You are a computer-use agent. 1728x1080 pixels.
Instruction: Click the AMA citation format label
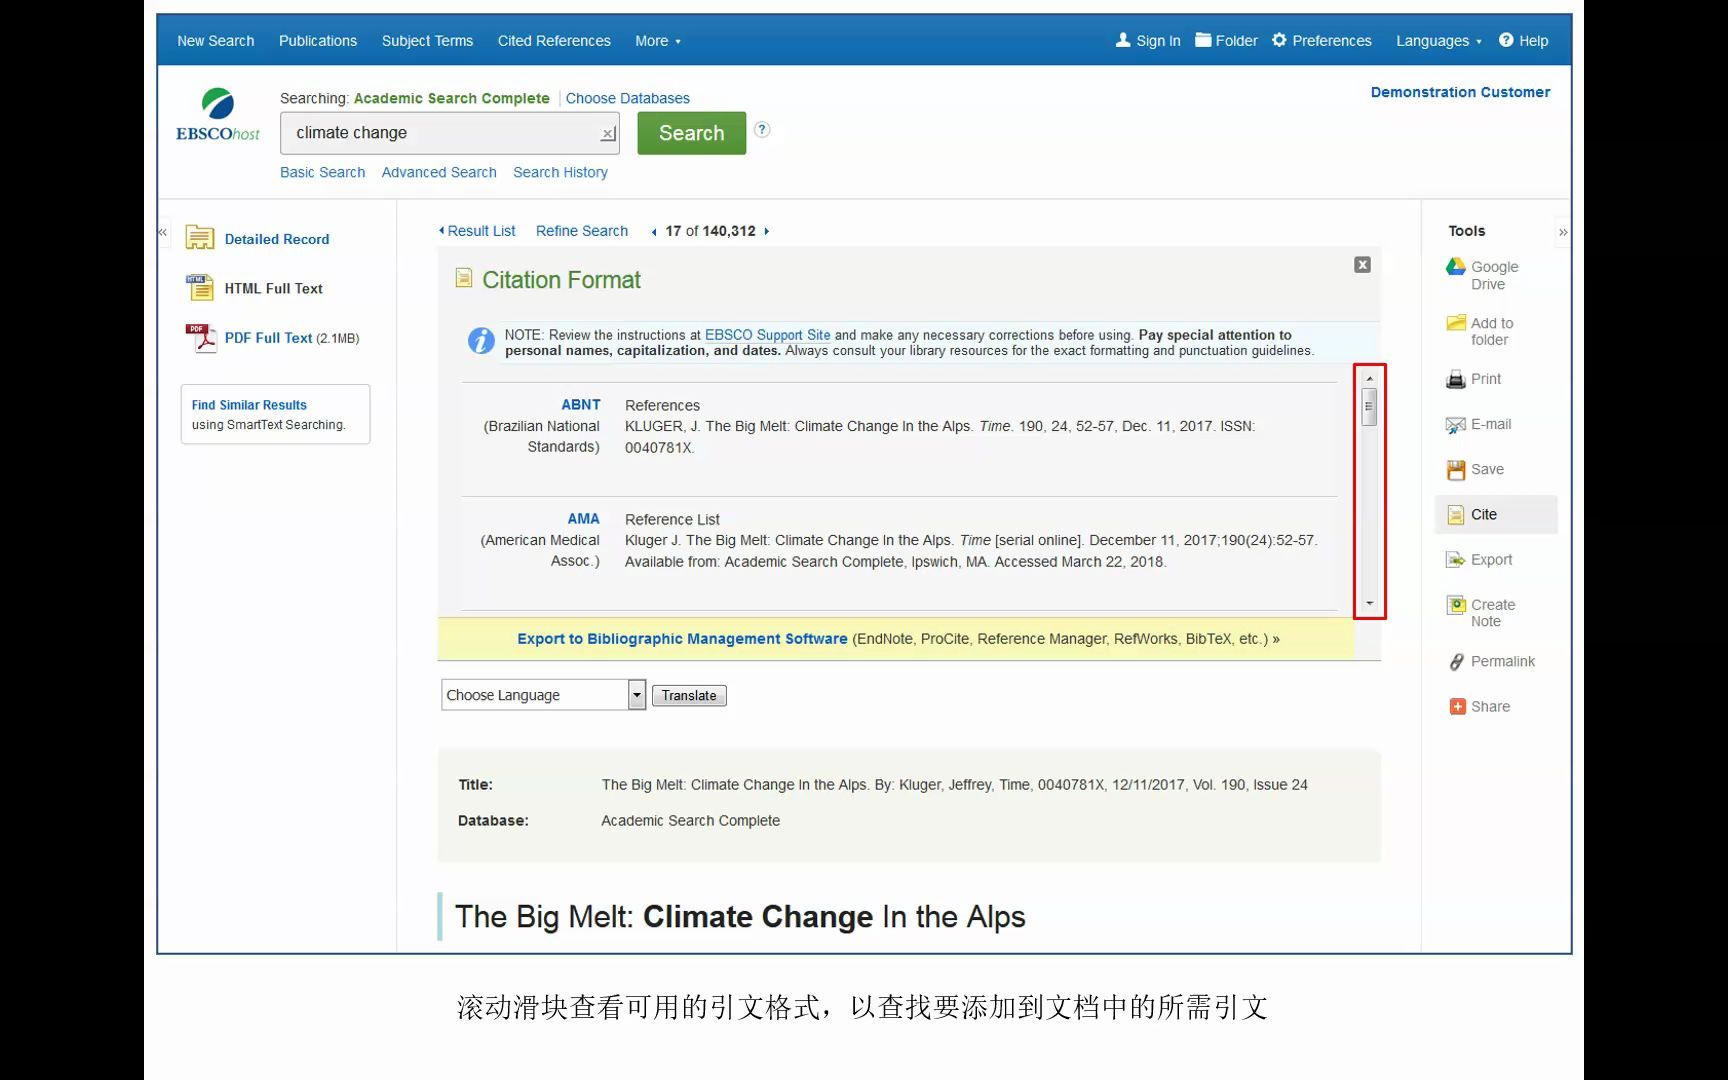click(584, 519)
